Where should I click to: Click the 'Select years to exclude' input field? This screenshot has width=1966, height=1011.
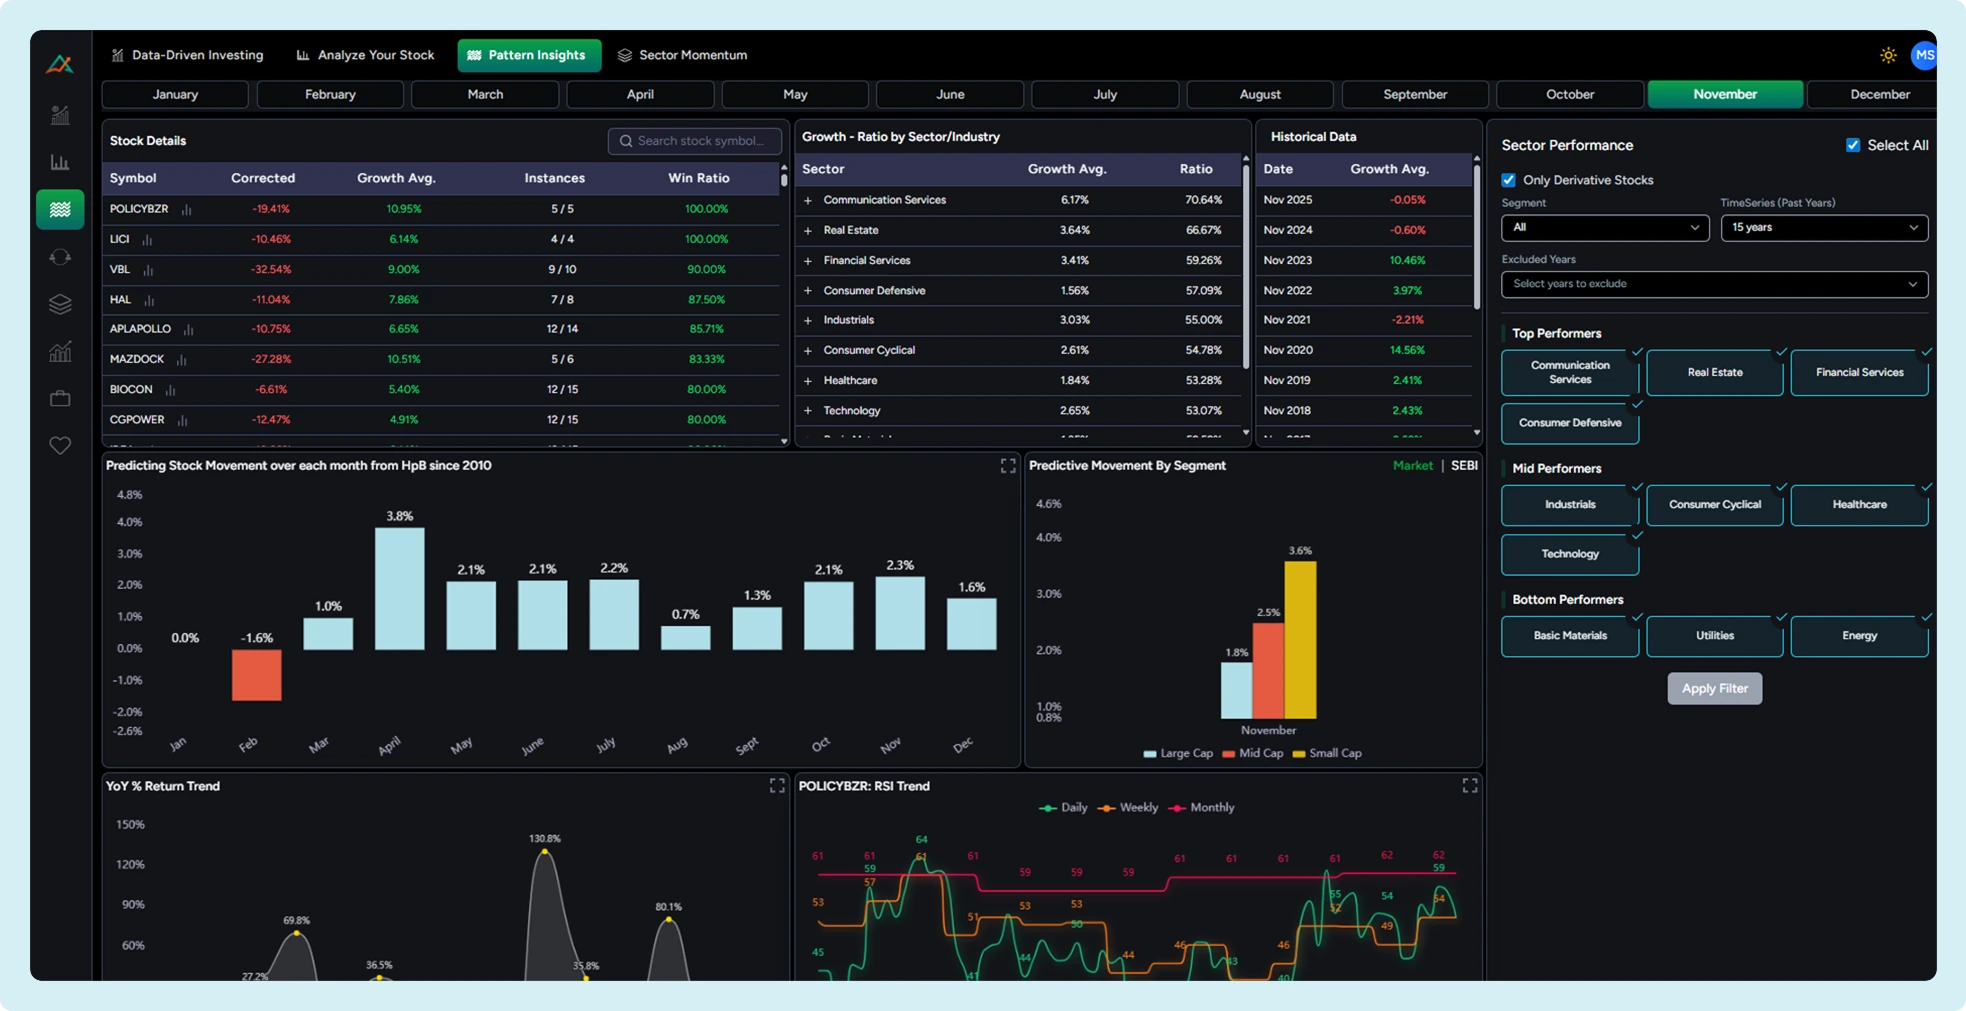[x=1714, y=284]
